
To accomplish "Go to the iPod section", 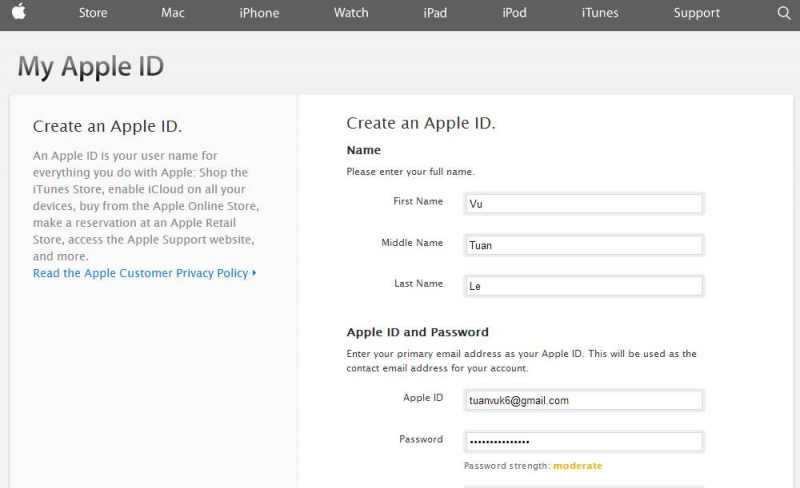I will [x=514, y=13].
